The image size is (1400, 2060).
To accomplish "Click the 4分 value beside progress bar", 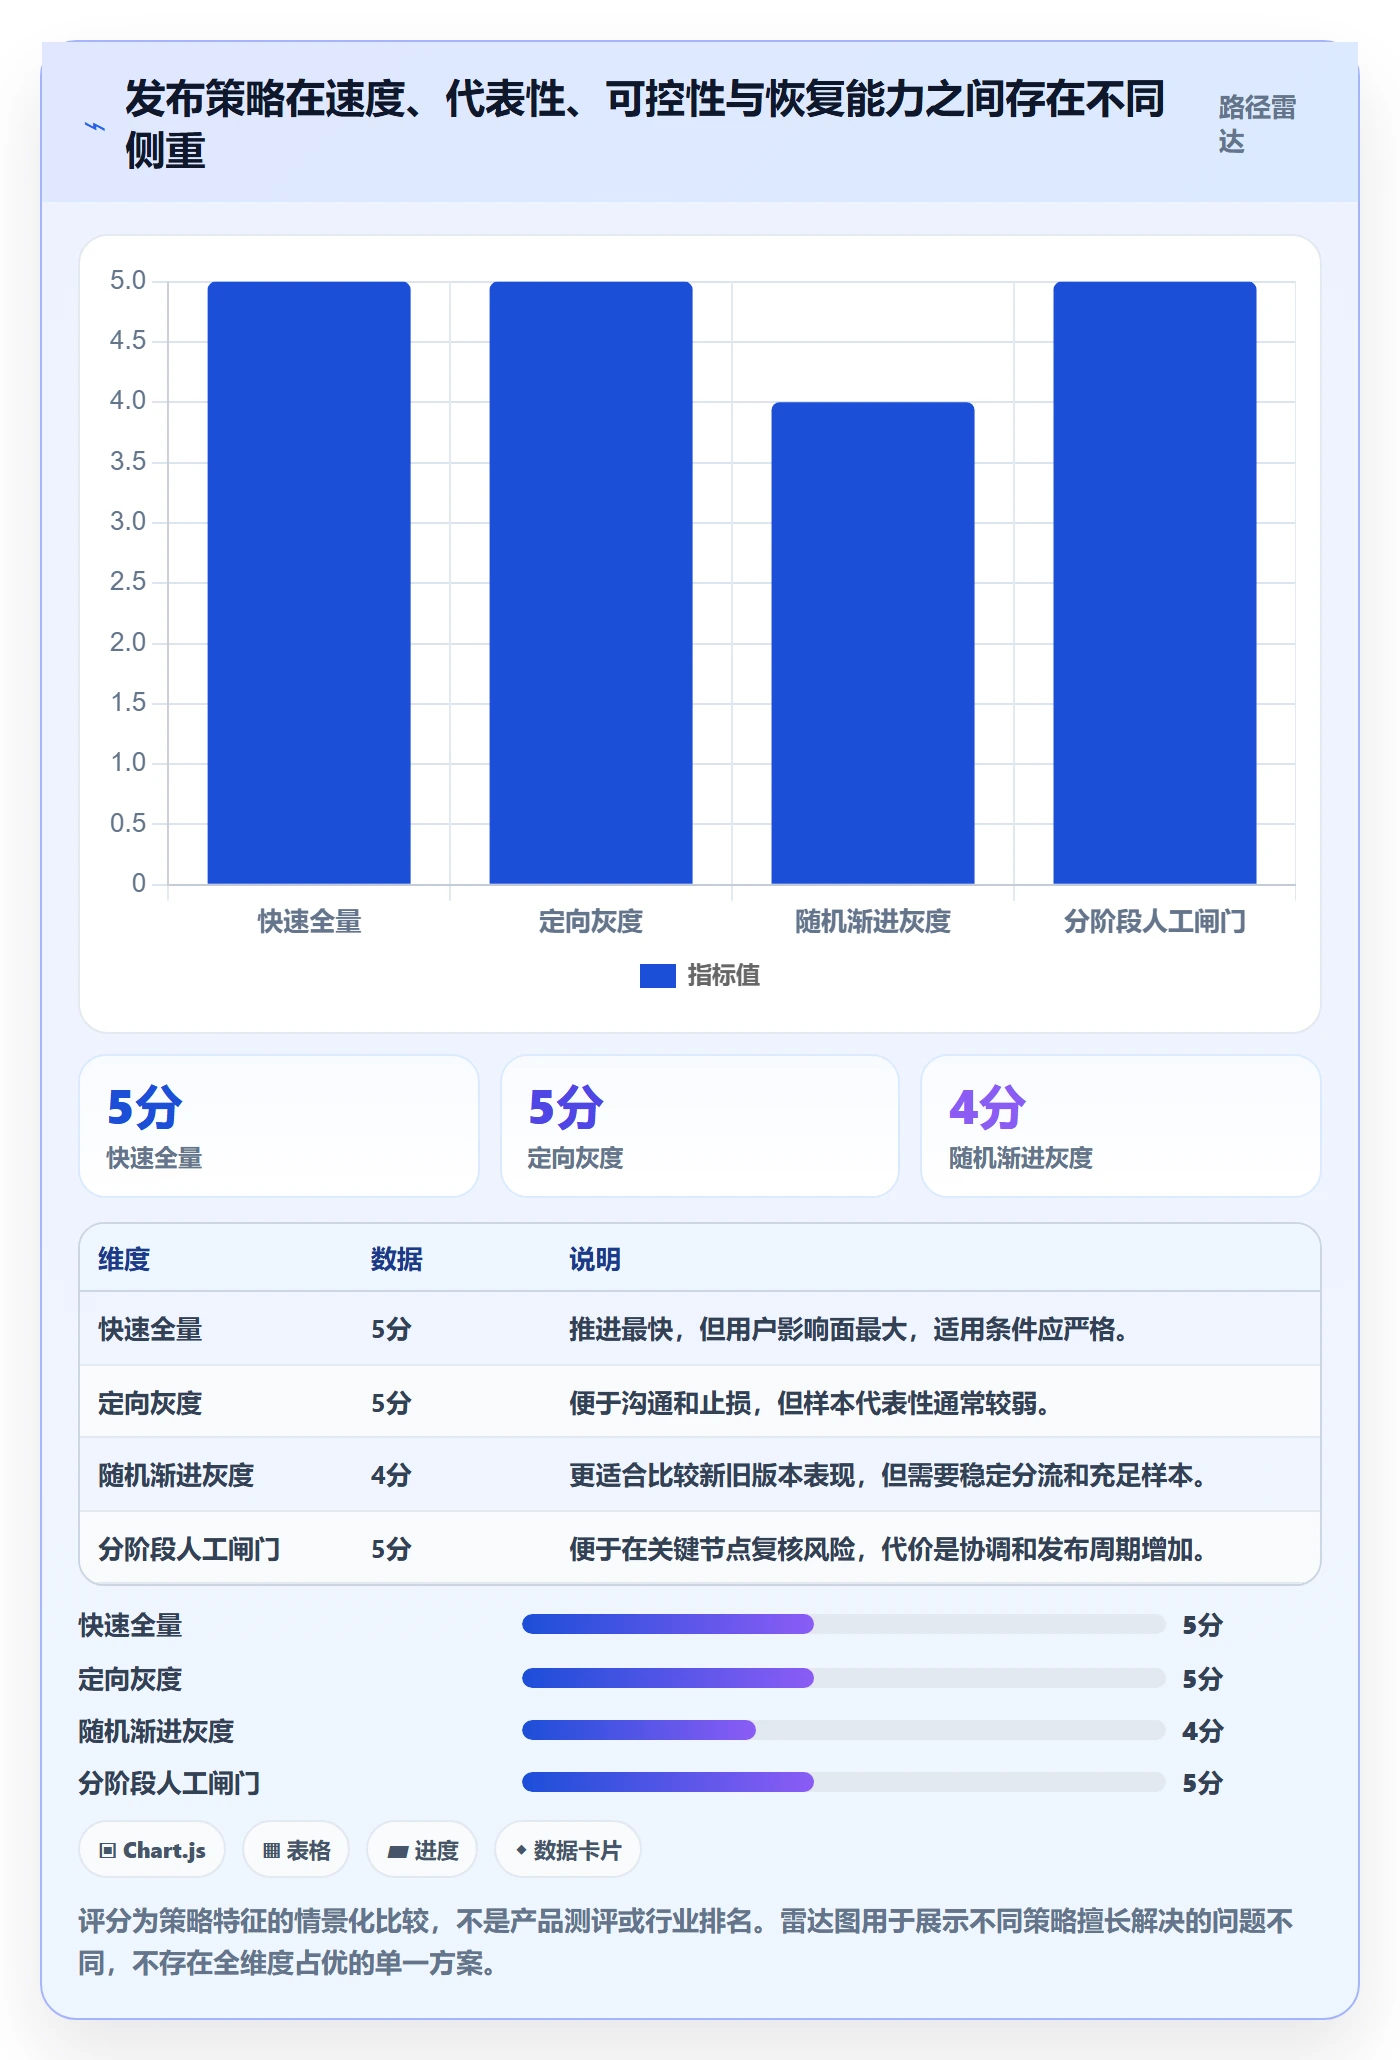I will (1202, 1731).
